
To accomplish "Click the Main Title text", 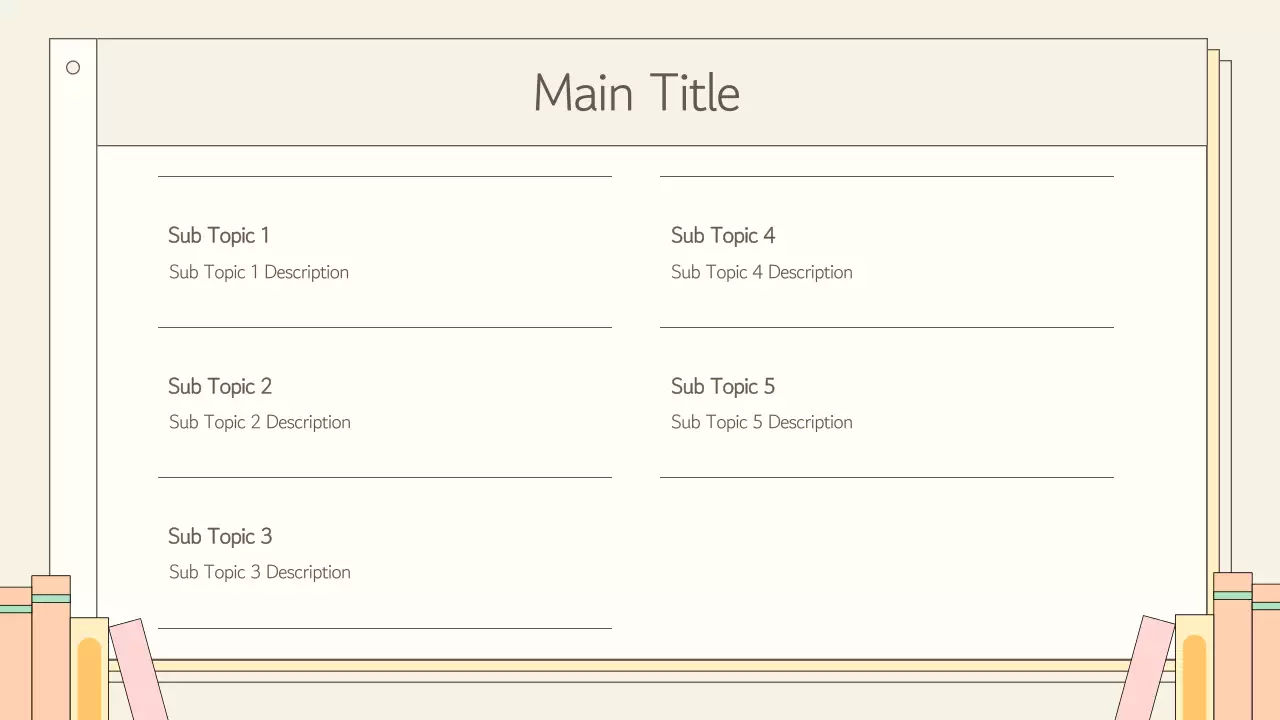I will [637, 93].
